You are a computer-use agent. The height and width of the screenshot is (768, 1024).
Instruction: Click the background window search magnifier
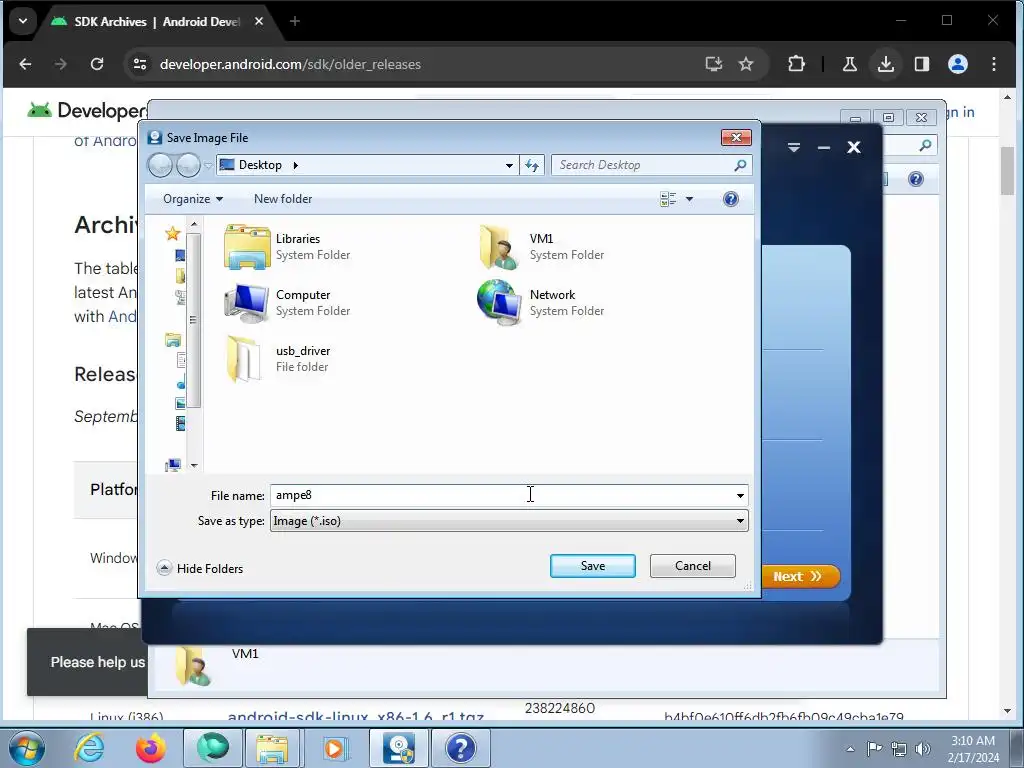925,145
